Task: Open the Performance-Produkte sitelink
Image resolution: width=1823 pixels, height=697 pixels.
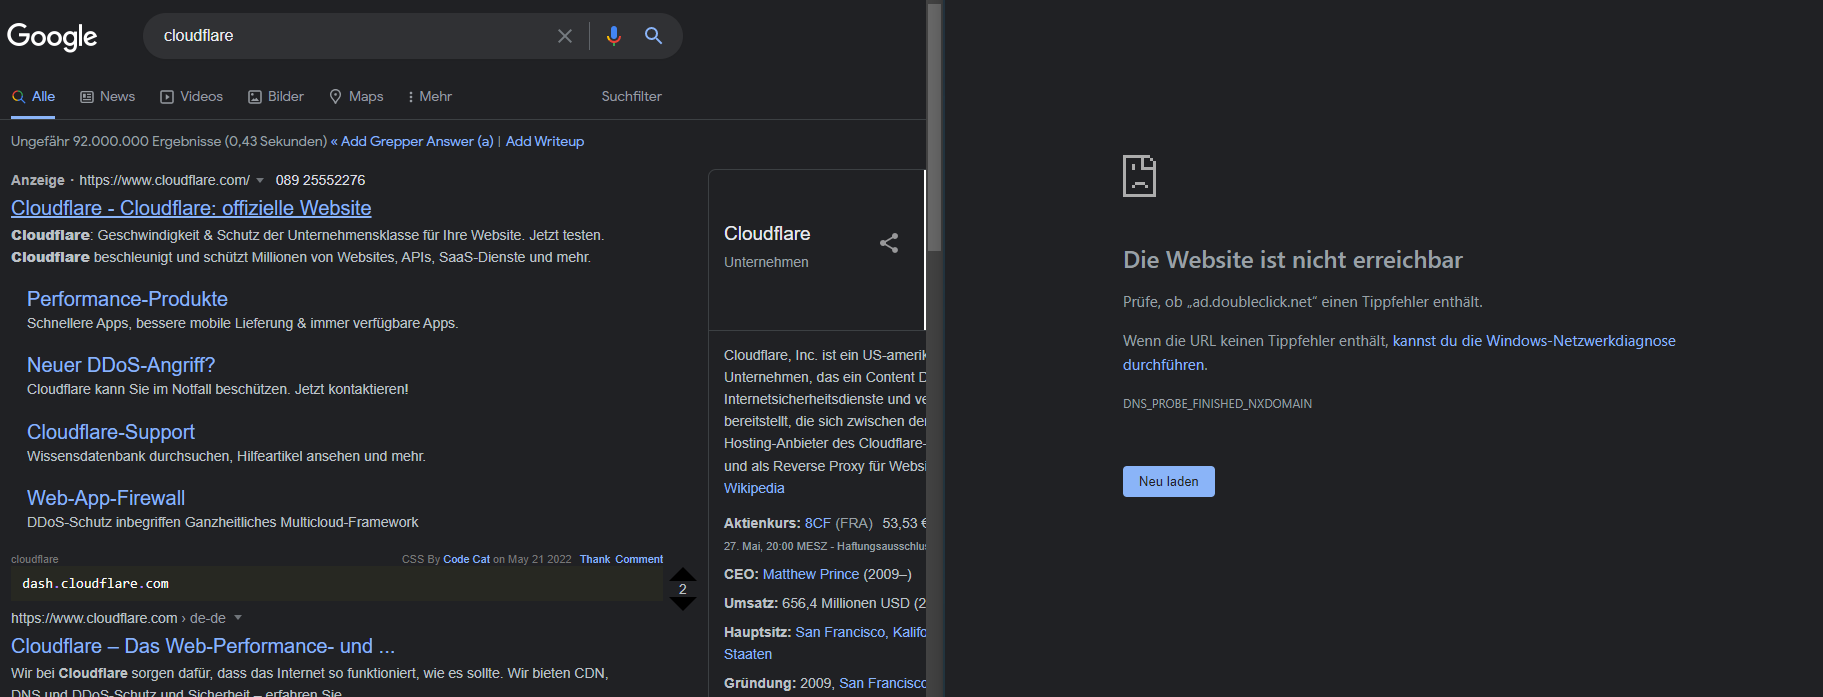Action: click(127, 299)
